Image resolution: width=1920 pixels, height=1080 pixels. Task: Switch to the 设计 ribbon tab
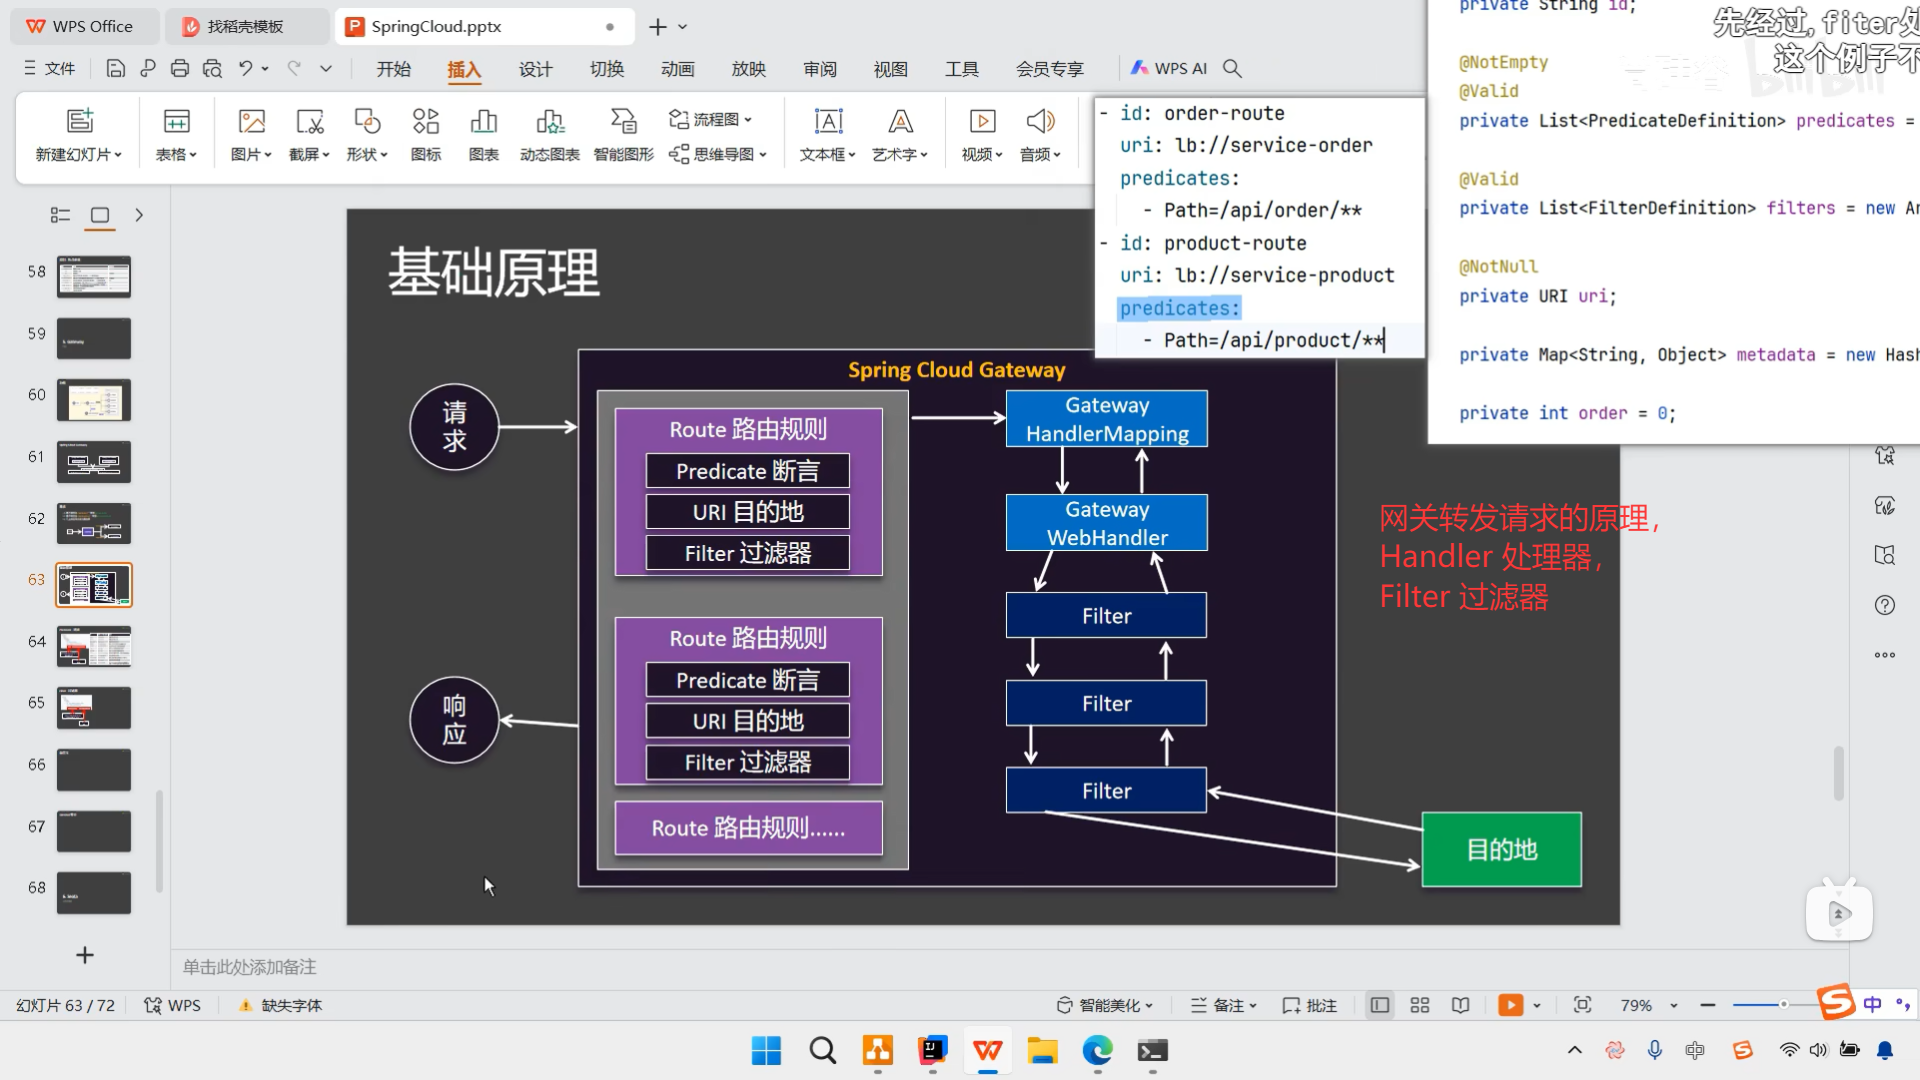tap(536, 69)
